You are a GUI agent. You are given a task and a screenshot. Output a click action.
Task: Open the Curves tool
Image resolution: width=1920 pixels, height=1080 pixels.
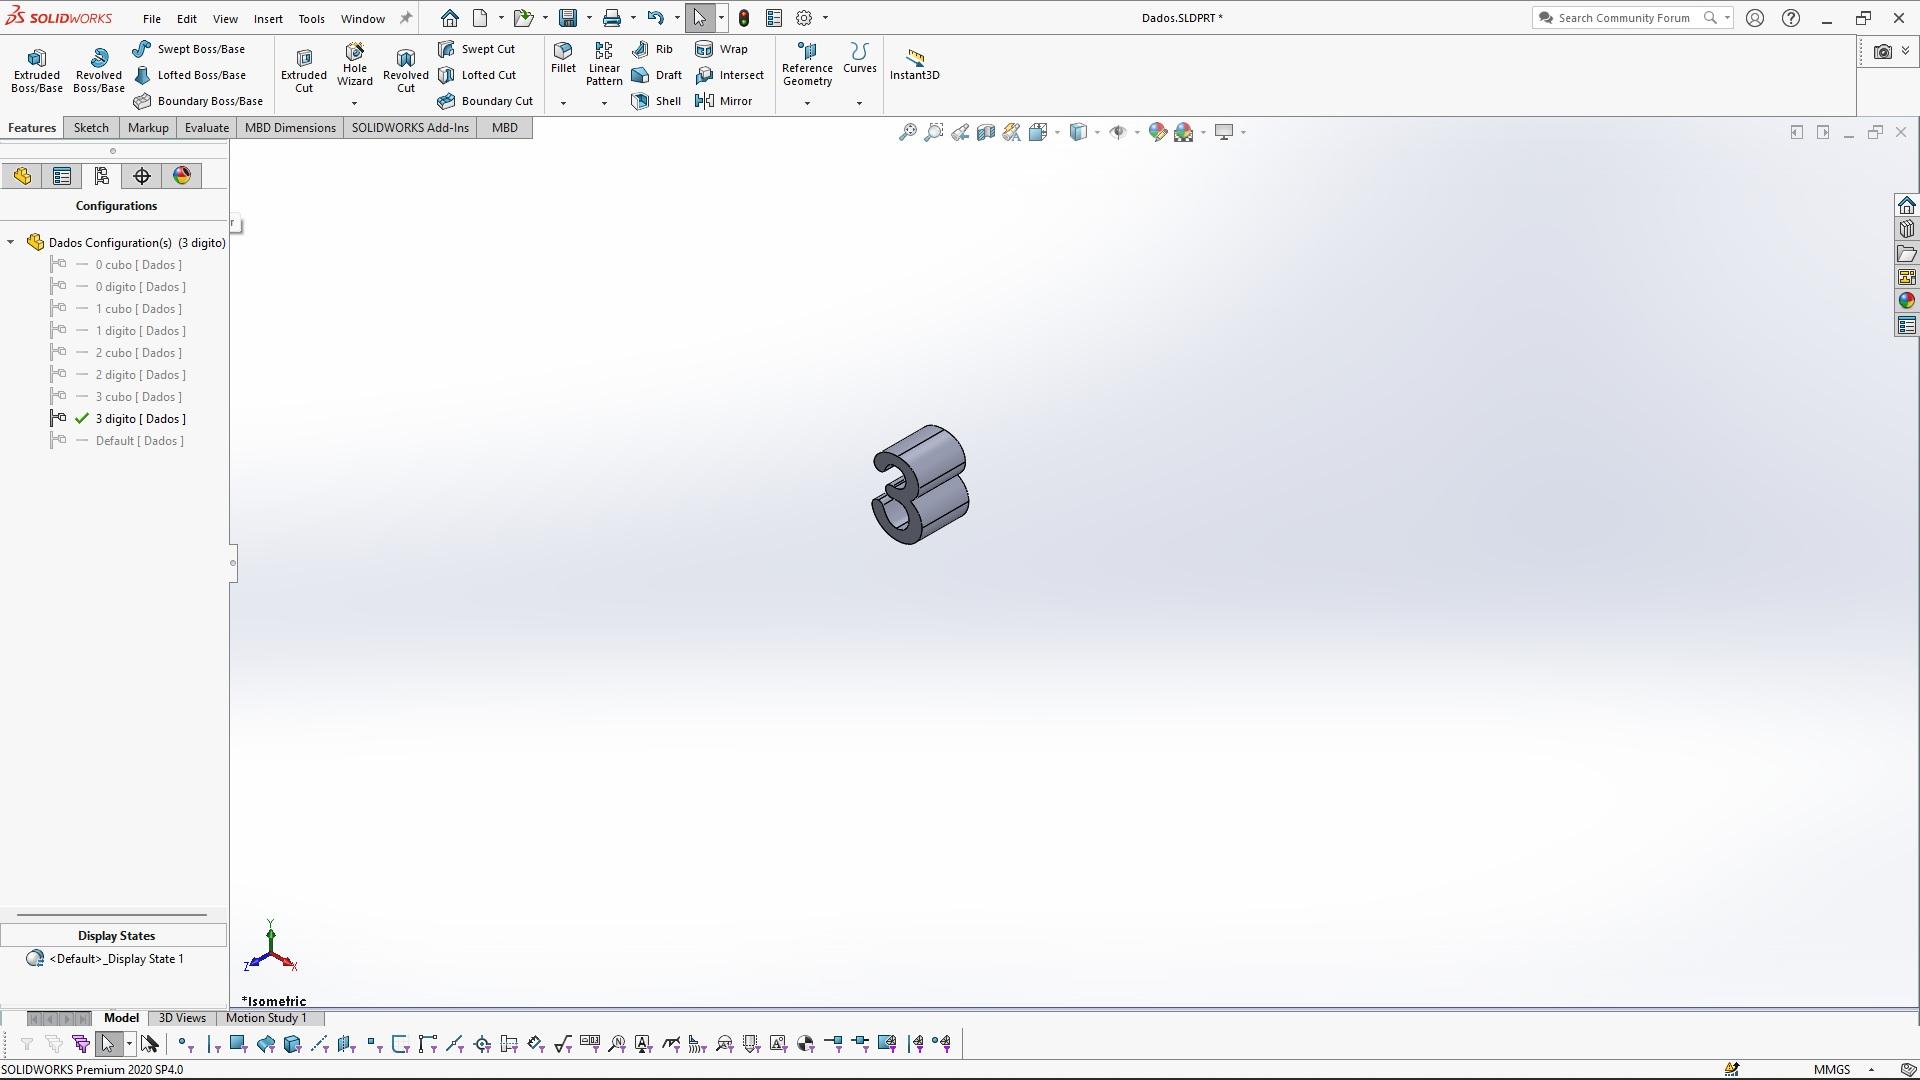point(859,58)
